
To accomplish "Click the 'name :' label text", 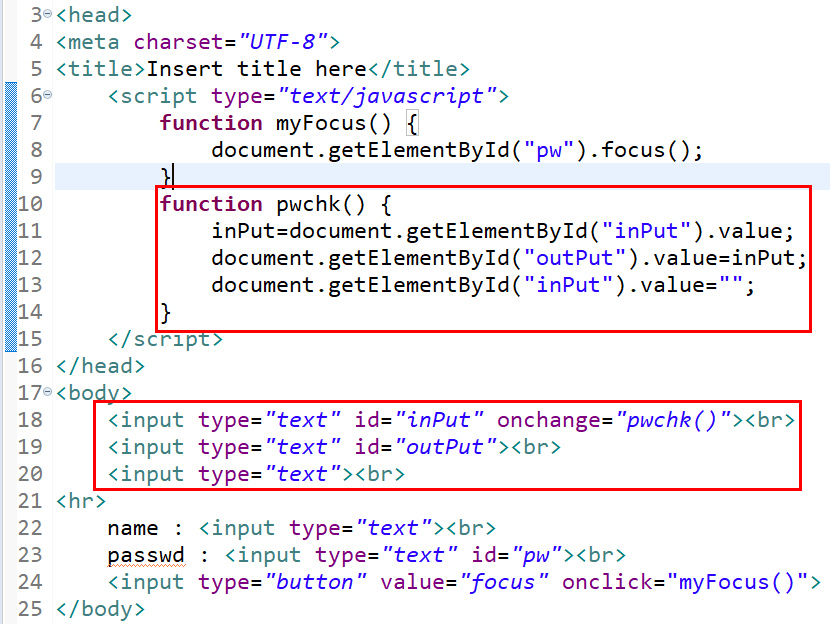I will tap(146, 528).
